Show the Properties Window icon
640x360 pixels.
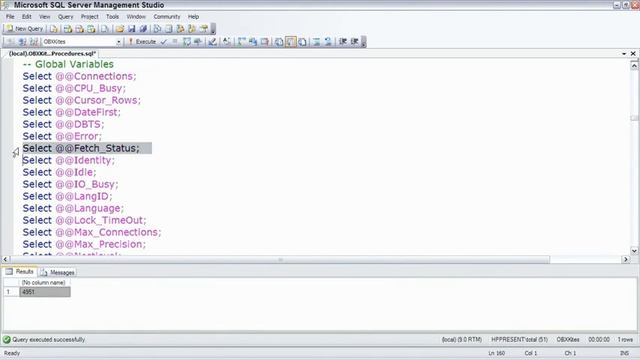[x=203, y=29]
